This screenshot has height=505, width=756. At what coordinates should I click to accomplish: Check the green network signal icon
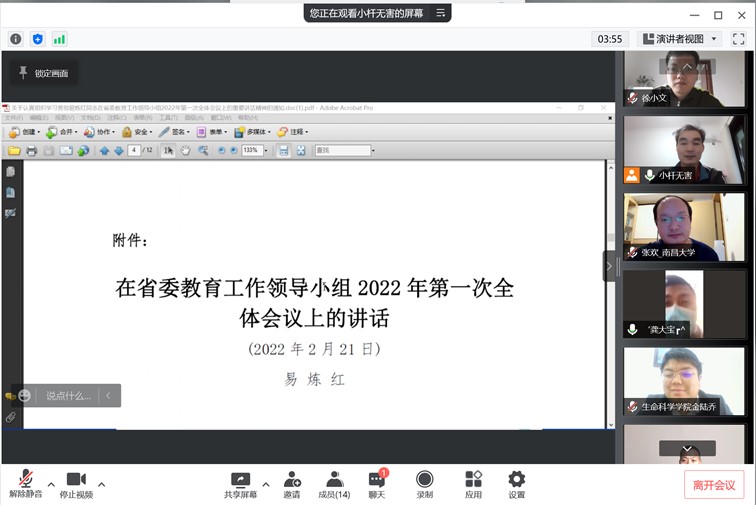pos(59,39)
